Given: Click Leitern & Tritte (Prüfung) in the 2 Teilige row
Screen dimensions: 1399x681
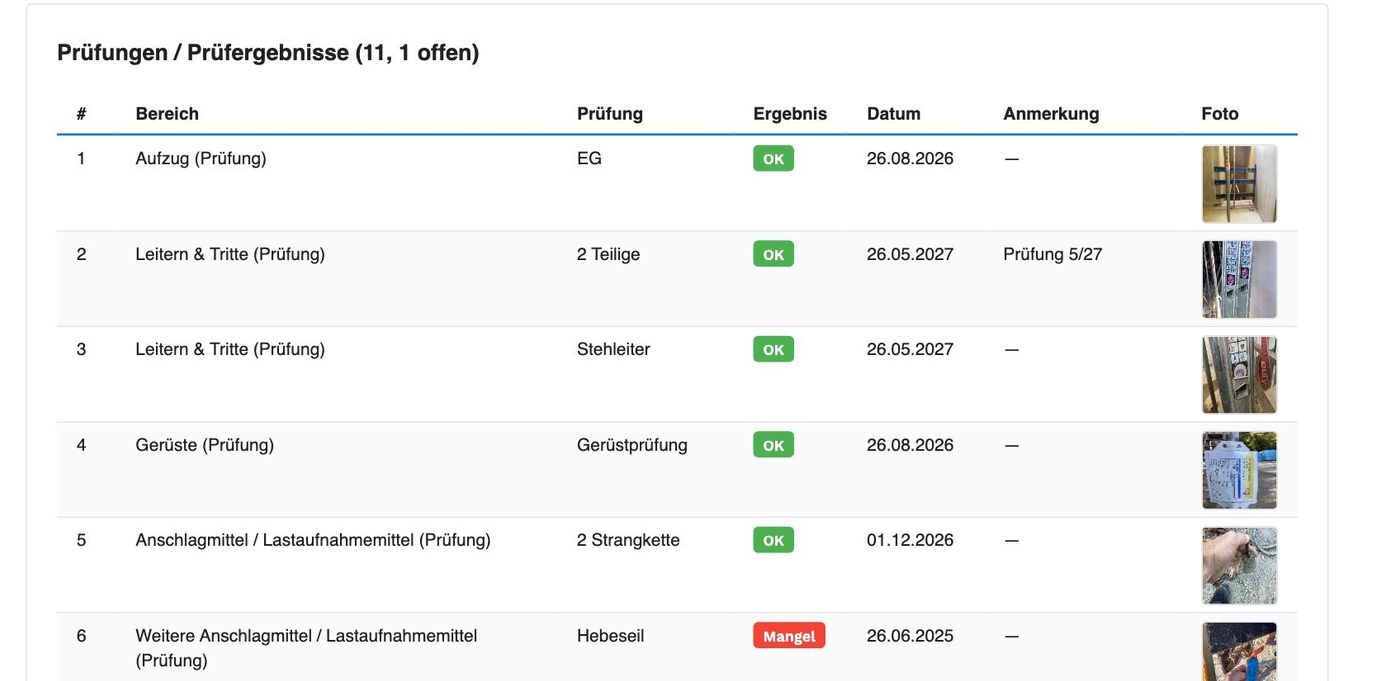Looking at the screenshot, I should (x=230, y=254).
